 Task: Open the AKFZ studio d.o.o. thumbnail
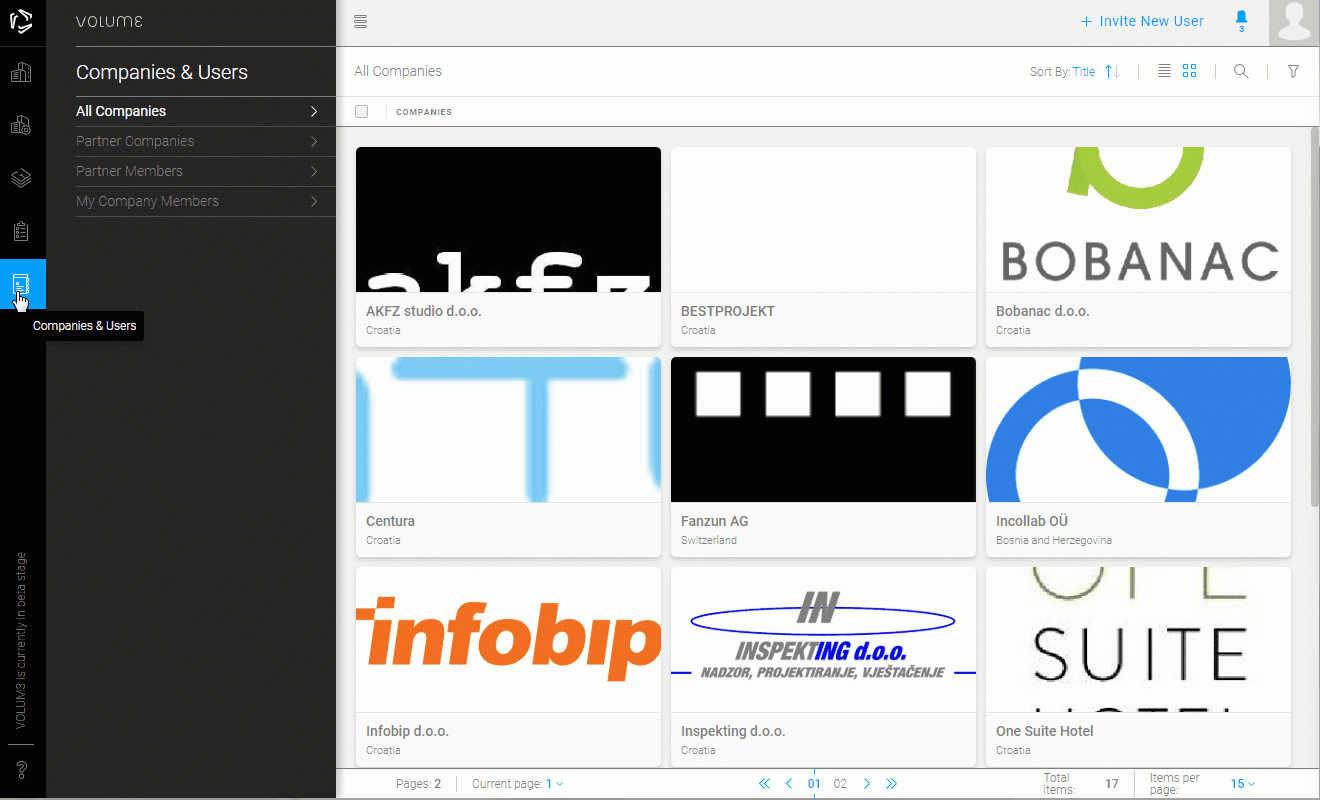click(508, 220)
